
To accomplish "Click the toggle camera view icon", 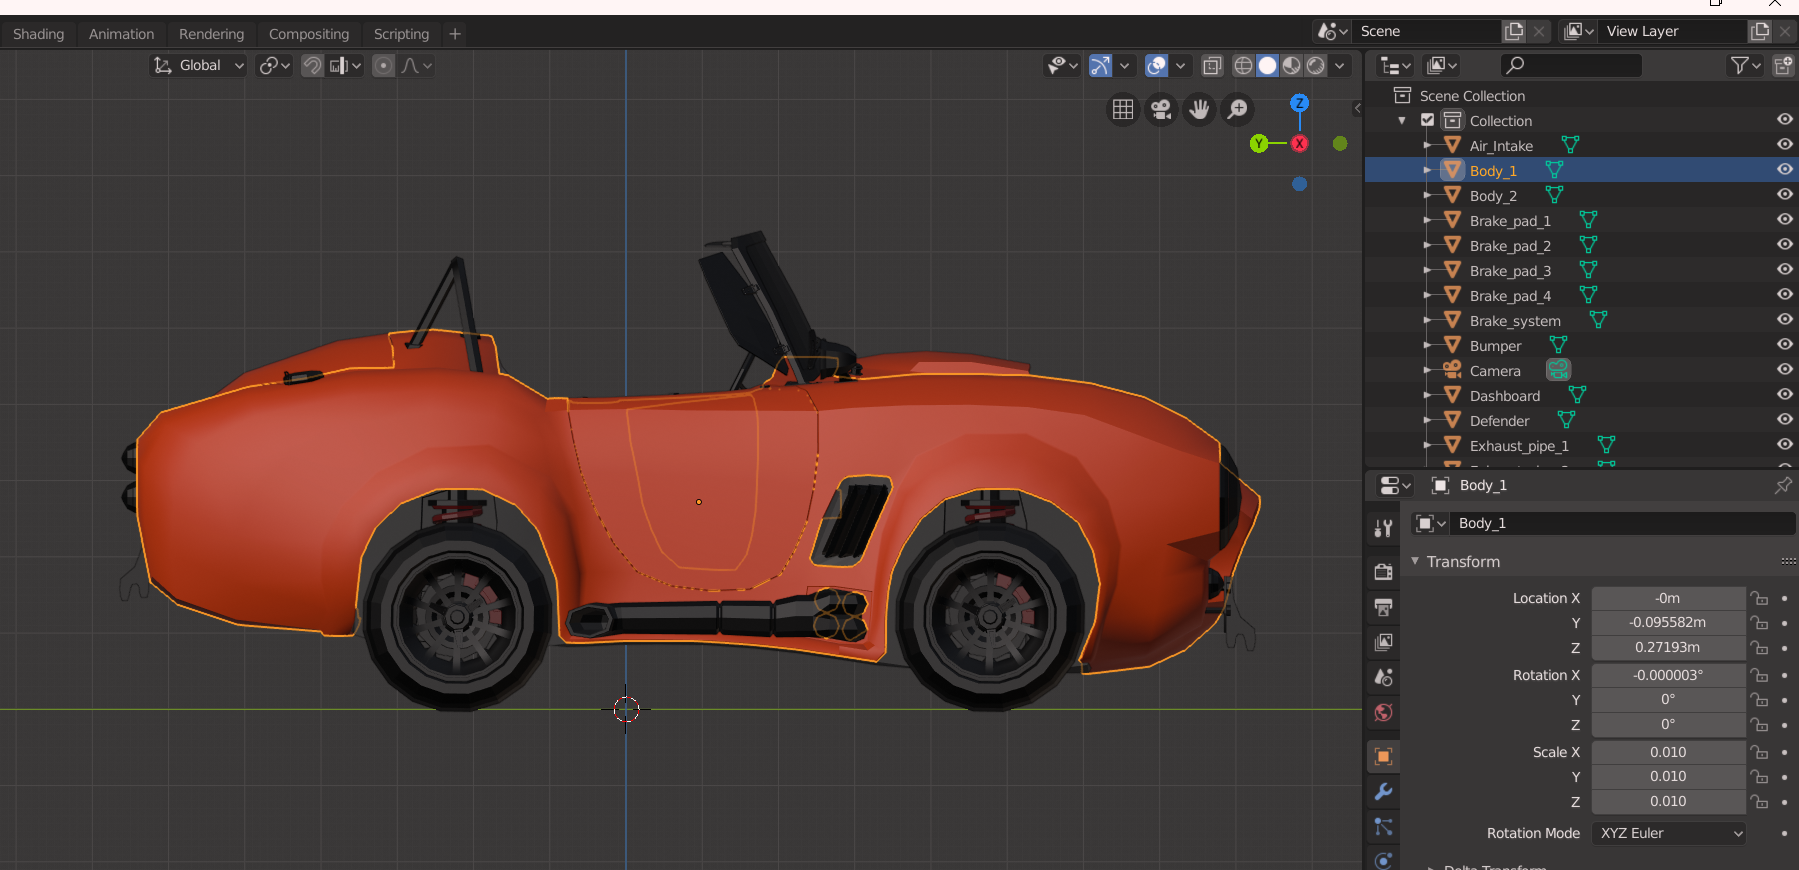I will [1161, 109].
